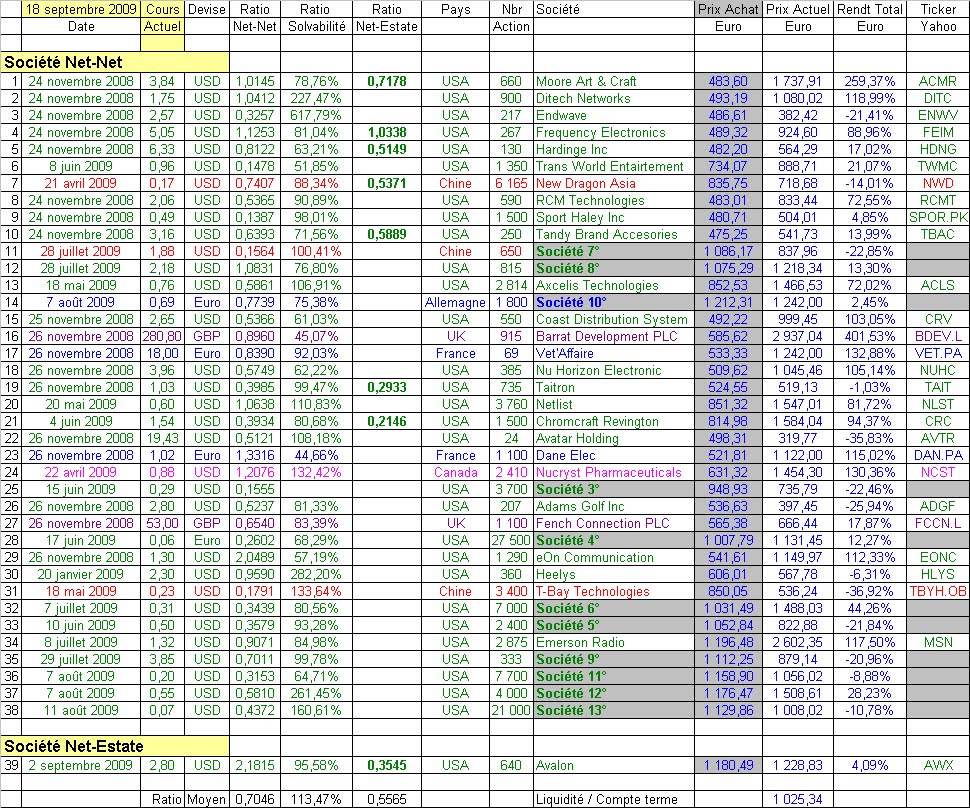
Task: Click the 'Société Net-Net' section header
Action: pos(115,62)
